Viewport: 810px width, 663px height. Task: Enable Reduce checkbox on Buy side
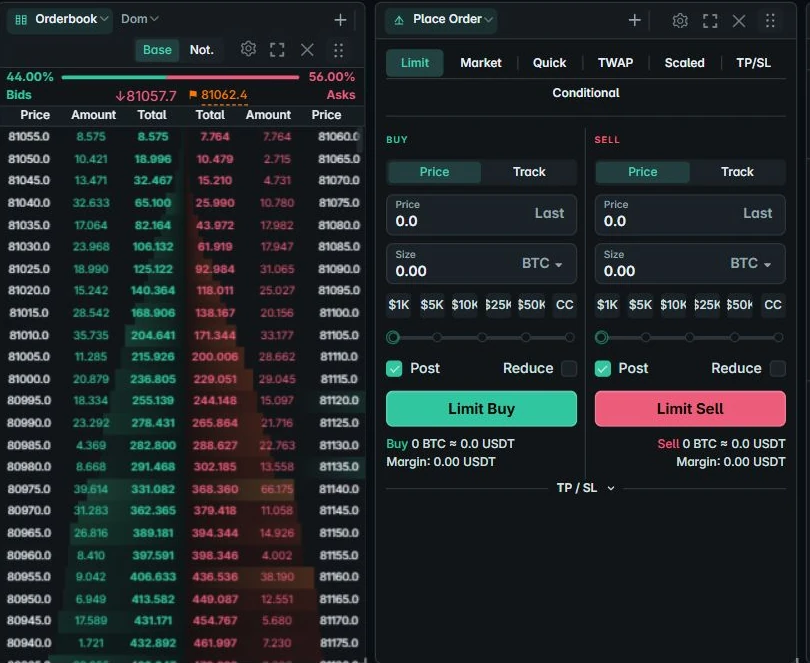[x=569, y=368]
